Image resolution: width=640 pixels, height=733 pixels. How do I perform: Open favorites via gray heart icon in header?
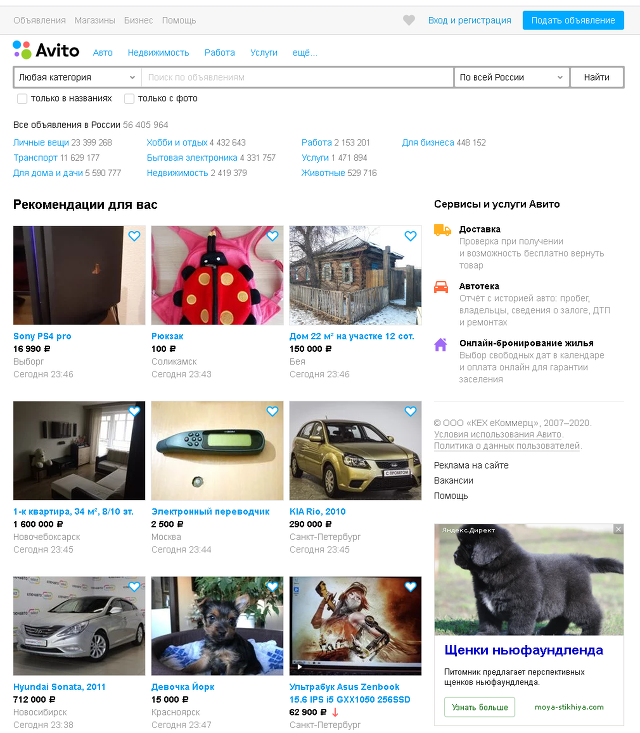tap(409, 20)
